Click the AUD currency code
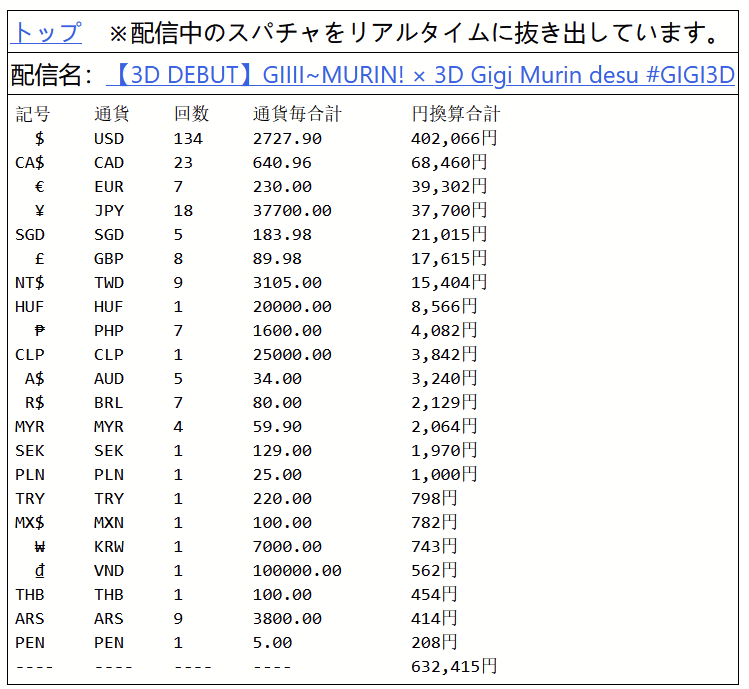The height and width of the screenshot is (689, 749). [109, 378]
